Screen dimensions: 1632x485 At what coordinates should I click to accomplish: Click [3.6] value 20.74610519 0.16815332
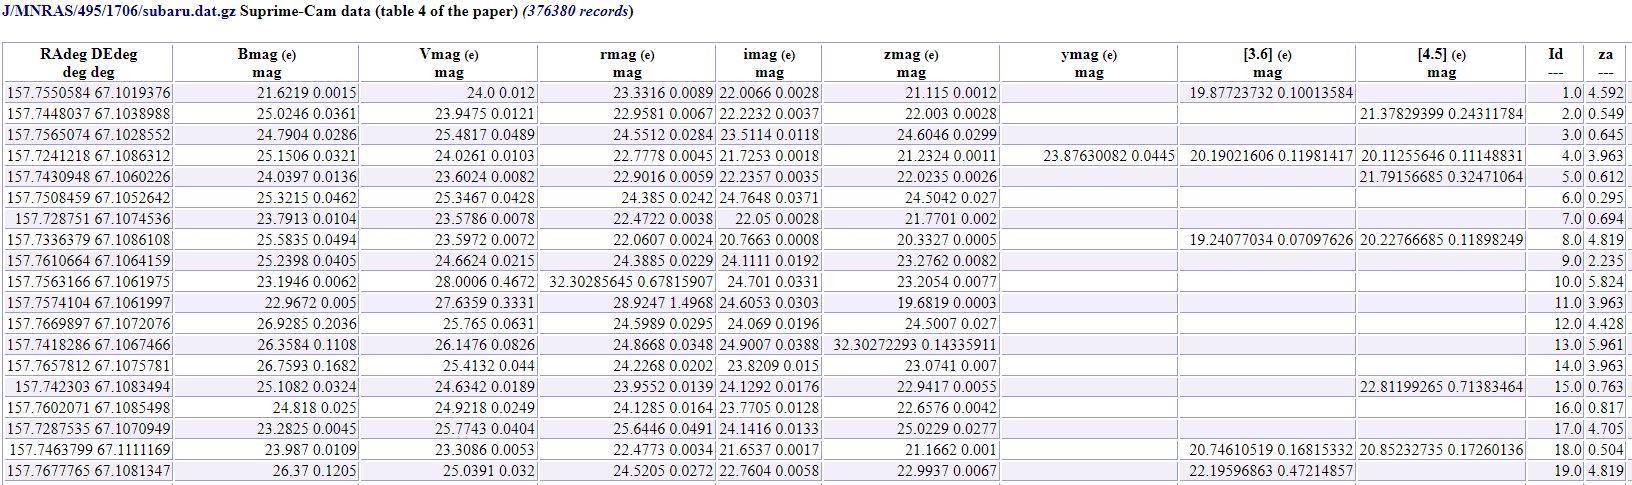1271,450
